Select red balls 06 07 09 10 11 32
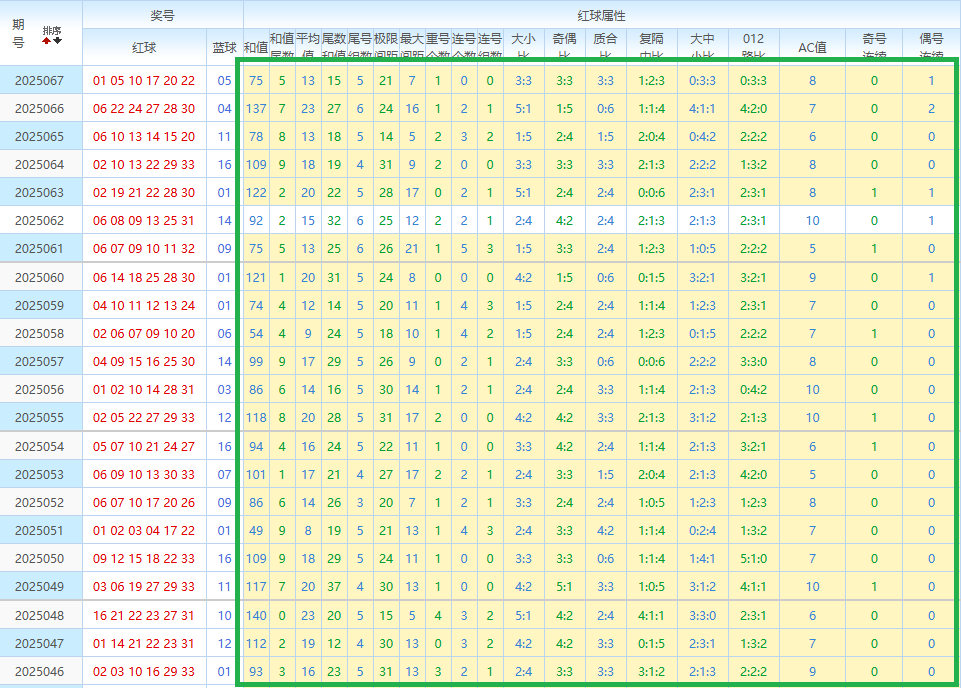This screenshot has height=688, width=961. (144, 249)
